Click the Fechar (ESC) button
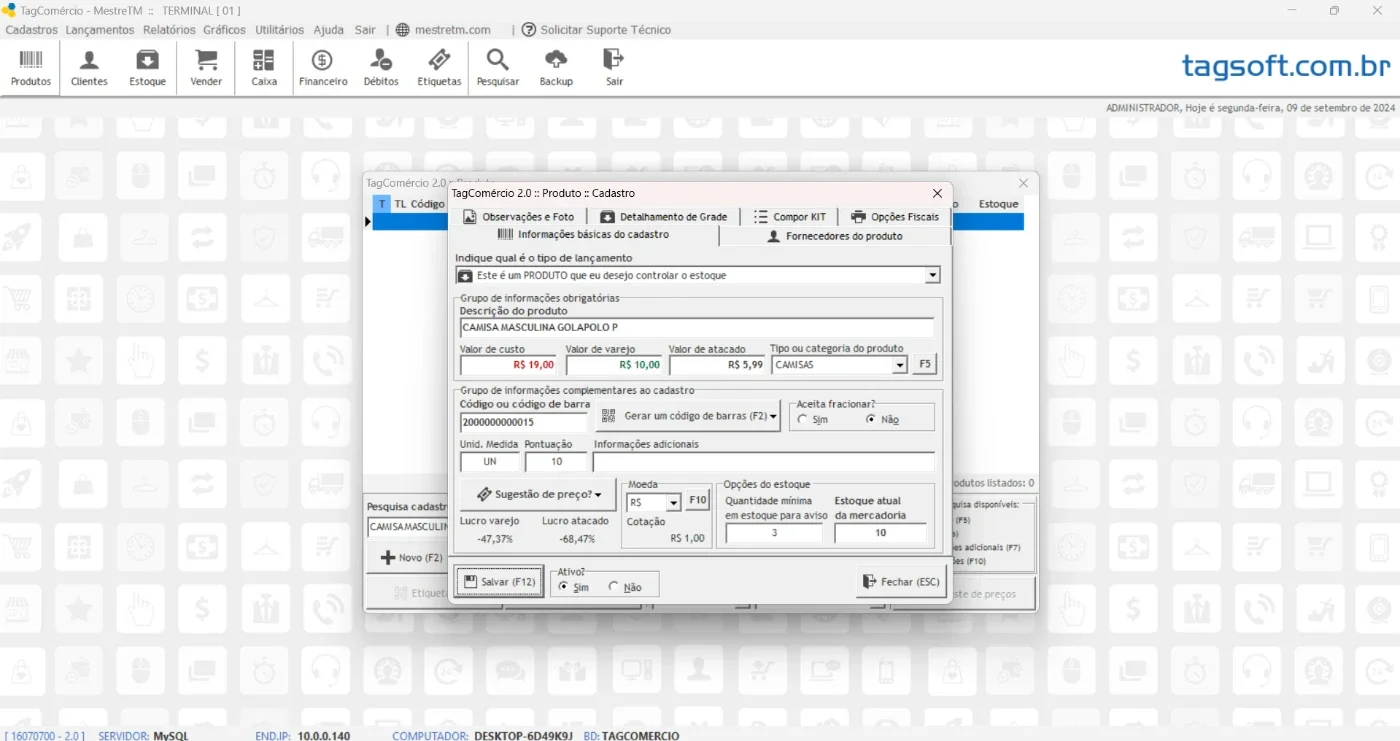 click(x=901, y=581)
